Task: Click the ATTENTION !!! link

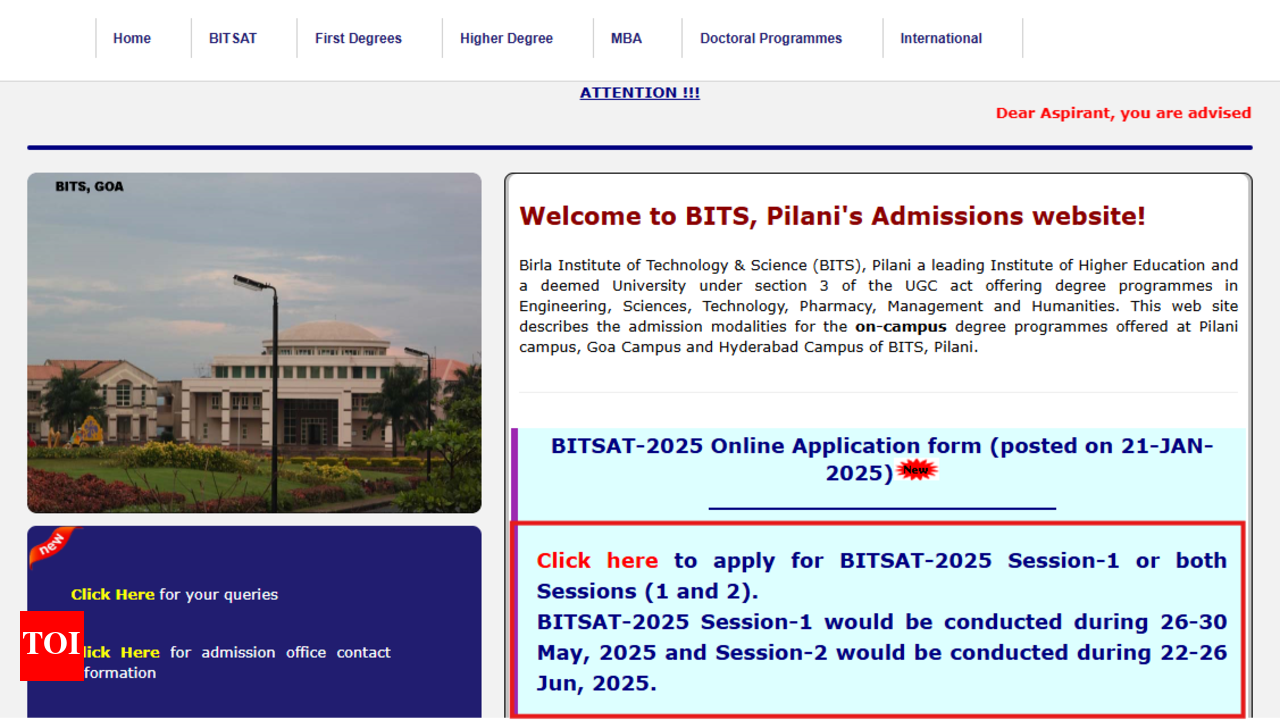Action: pyautogui.click(x=640, y=93)
